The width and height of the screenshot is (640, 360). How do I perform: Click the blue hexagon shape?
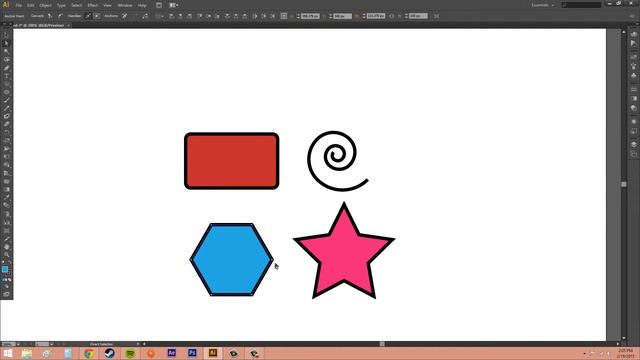(x=231, y=259)
